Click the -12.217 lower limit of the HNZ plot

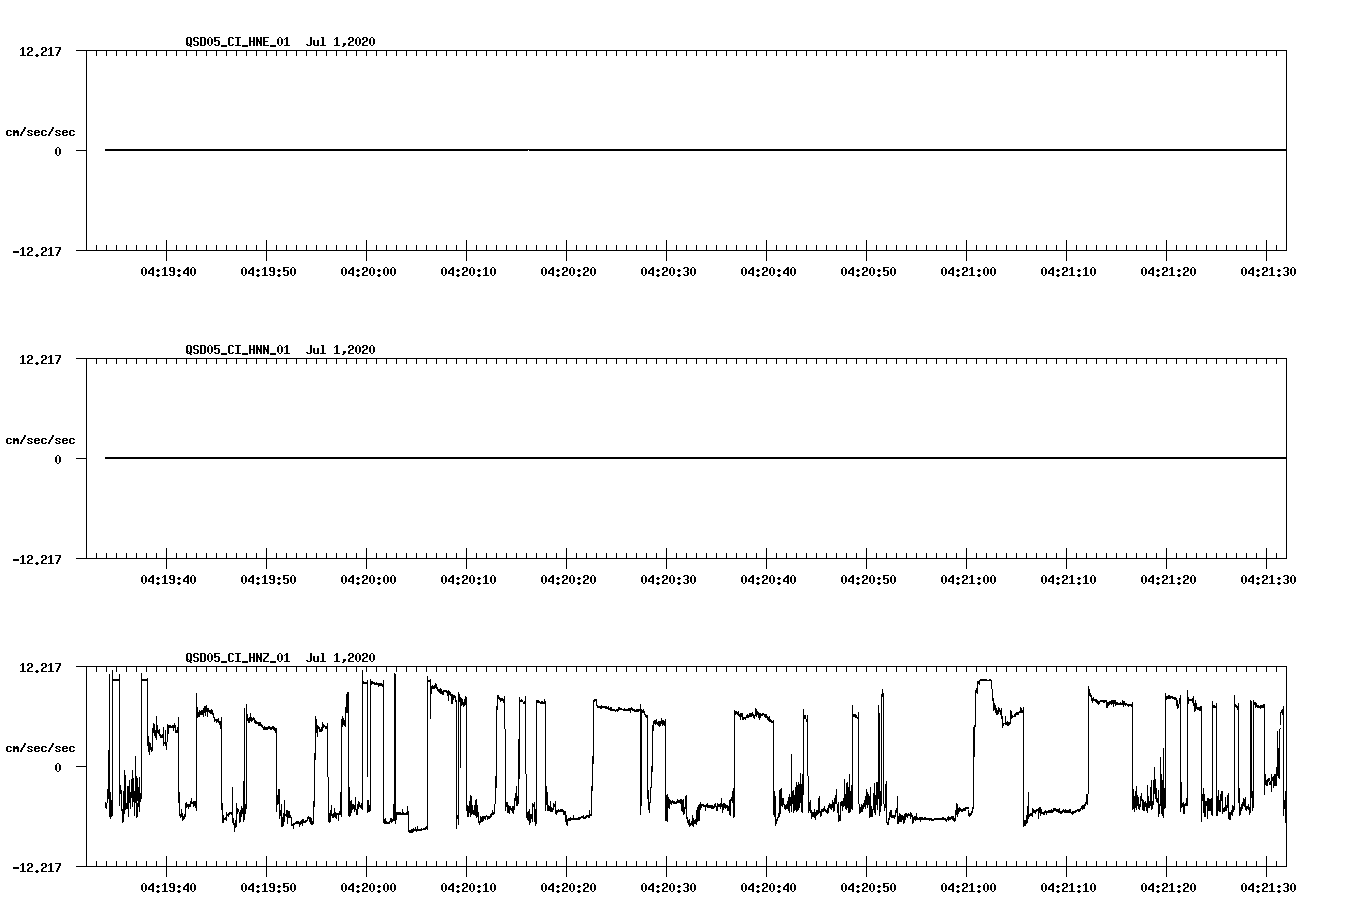(37, 867)
